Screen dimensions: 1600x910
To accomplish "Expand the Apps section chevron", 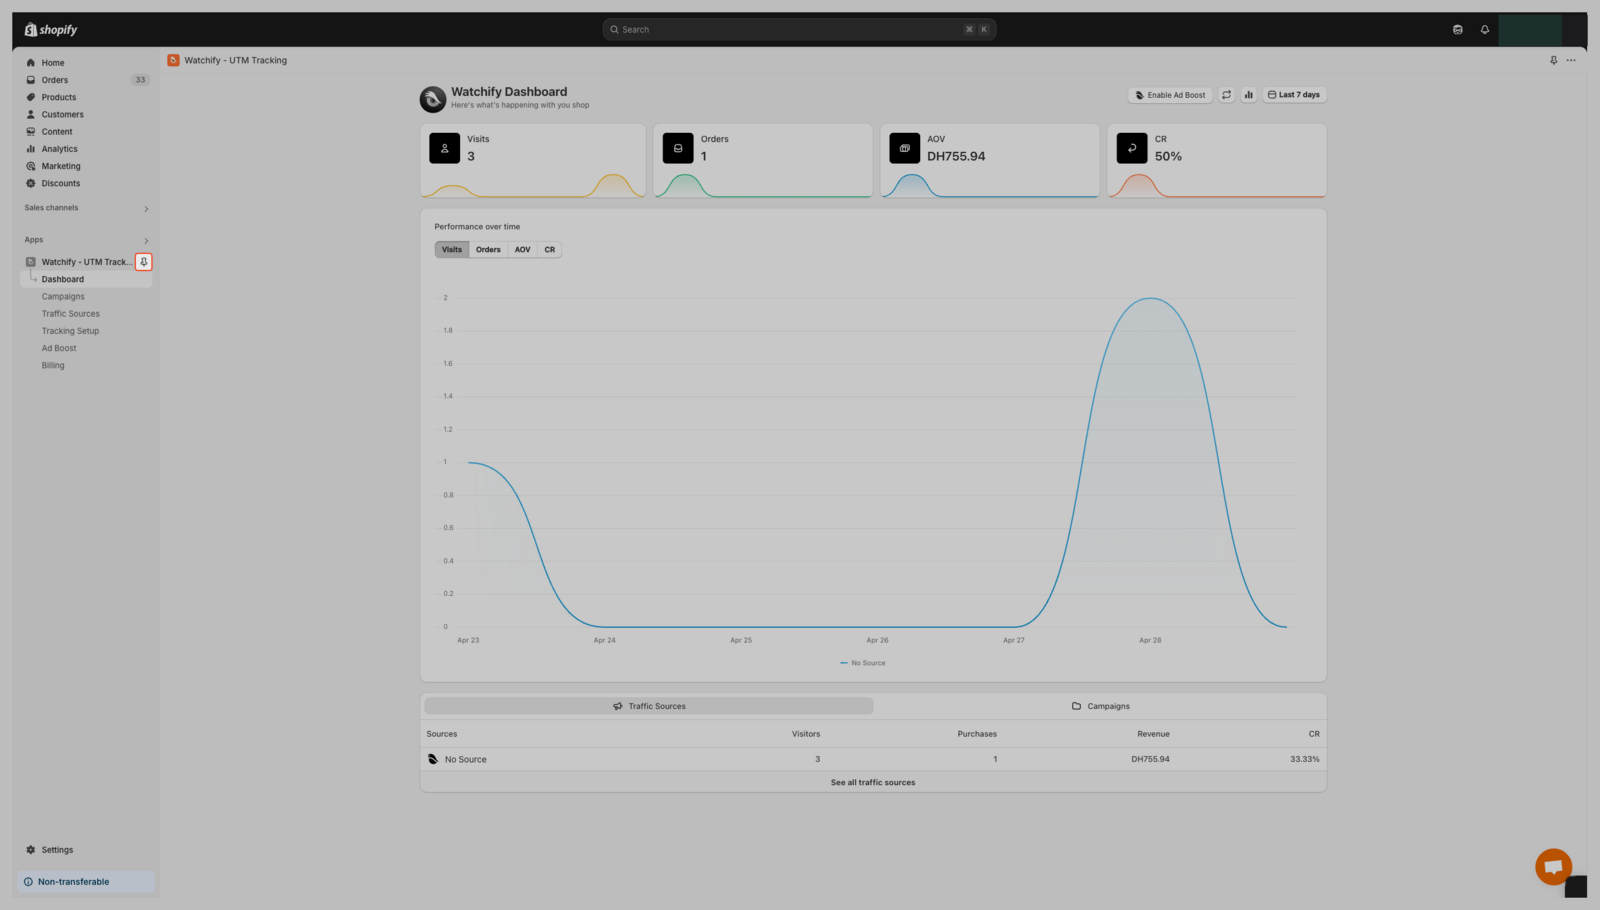I will click(x=146, y=241).
